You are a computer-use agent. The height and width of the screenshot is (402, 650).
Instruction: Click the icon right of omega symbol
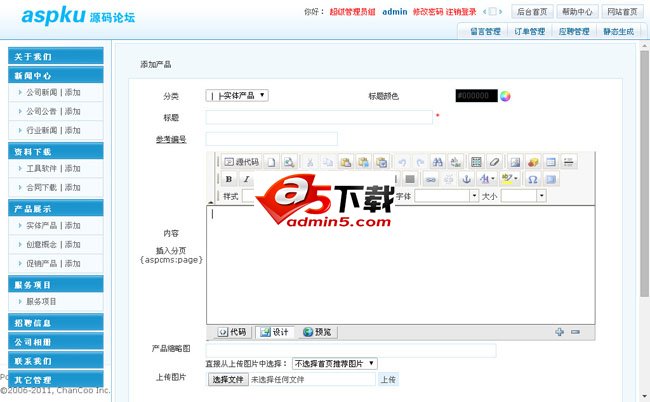(551, 179)
